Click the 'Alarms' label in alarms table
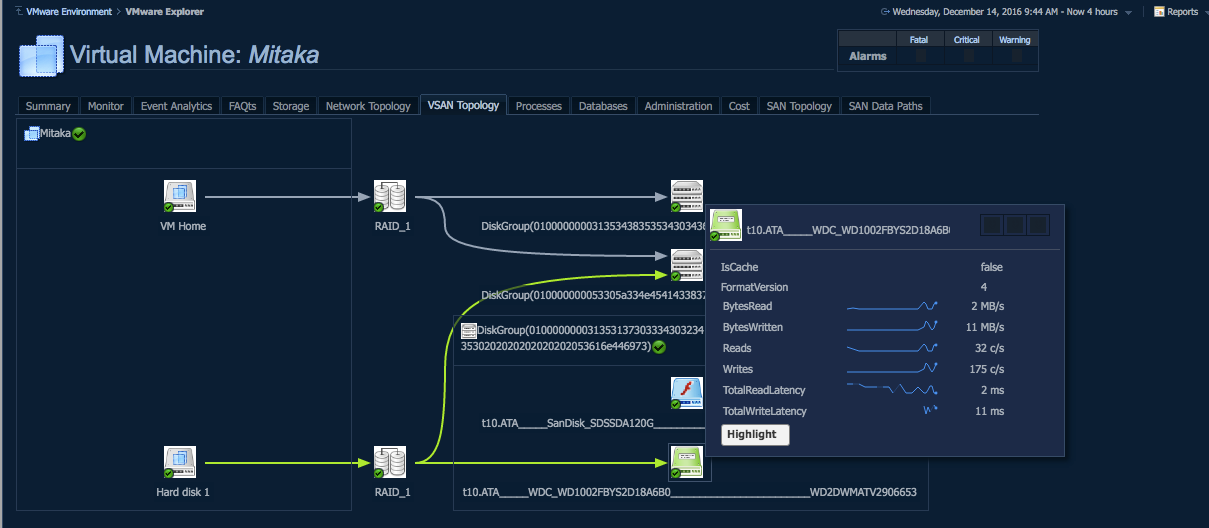Image resolution: width=1209 pixels, height=528 pixels. pyautogui.click(x=868, y=57)
